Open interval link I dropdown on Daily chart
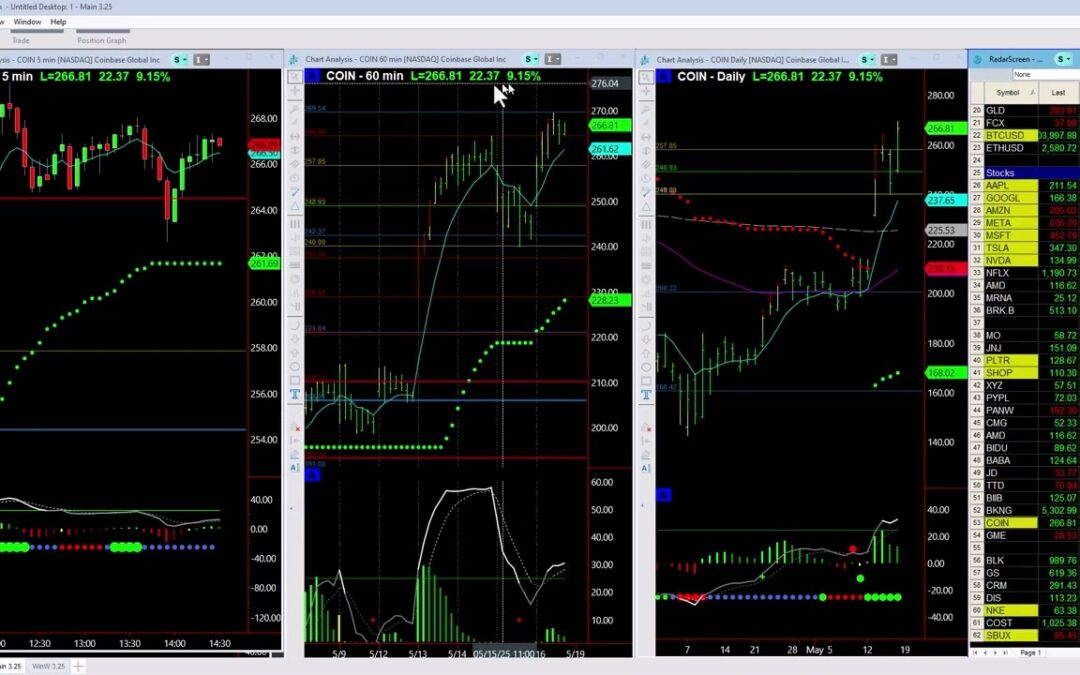The height and width of the screenshot is (675, 1080). point(889,59)
